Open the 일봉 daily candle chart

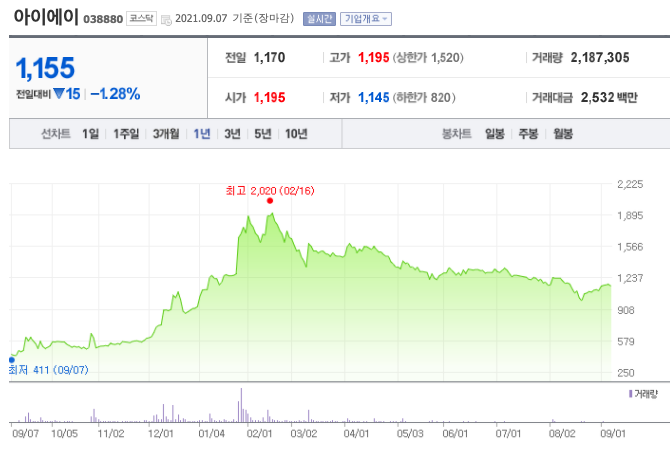point(495,134)
